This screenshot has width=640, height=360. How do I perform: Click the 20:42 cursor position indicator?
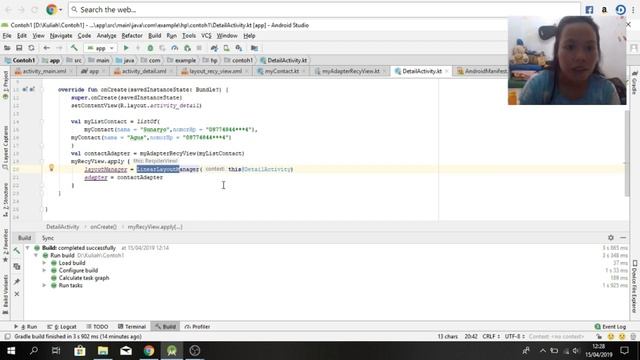[471, 336]
